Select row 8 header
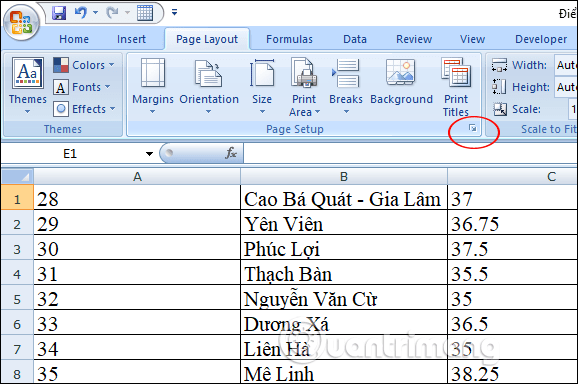The height and width of the screenshot is (384, 578). click(x=17, y=372)
